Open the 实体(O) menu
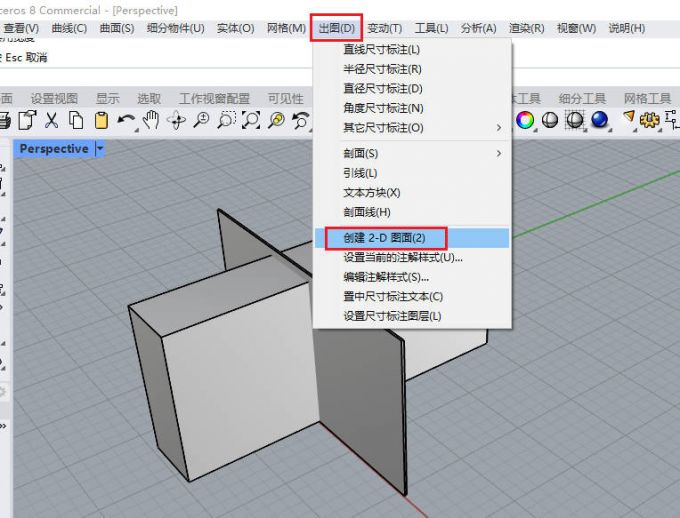The image size is (680, 518). tap(235, 28)
